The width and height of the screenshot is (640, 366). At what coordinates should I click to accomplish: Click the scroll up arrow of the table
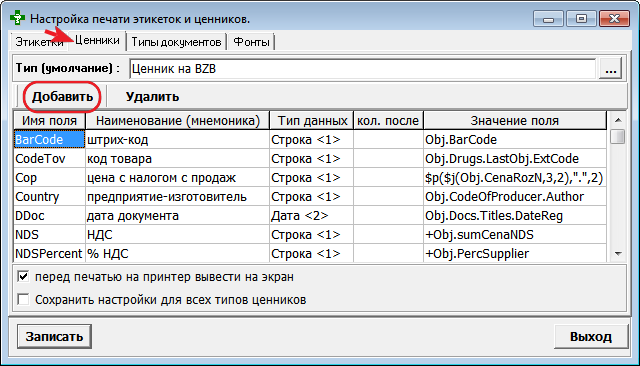click(x=618, y=120)
